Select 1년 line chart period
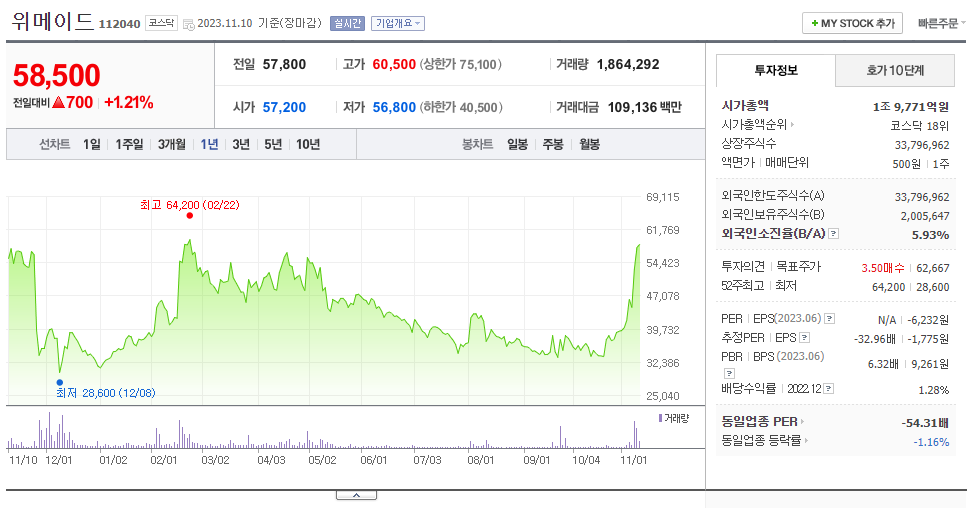 (x=210, y=144)
